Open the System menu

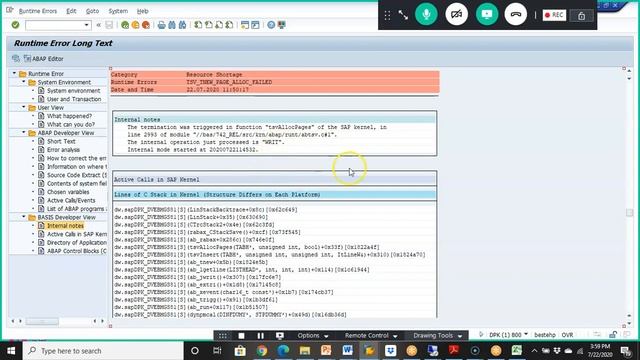coord(118,11)
